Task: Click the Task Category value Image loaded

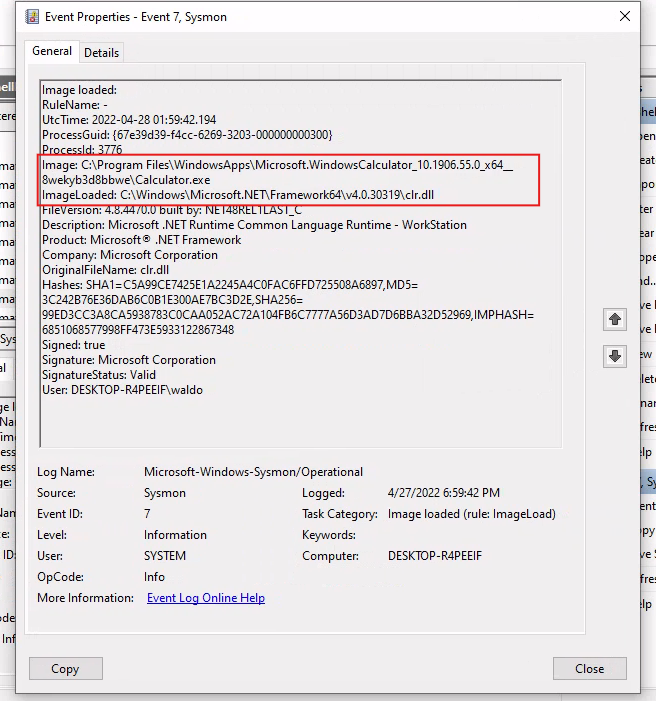Action: pyautogui.click(x=472, y=514)
